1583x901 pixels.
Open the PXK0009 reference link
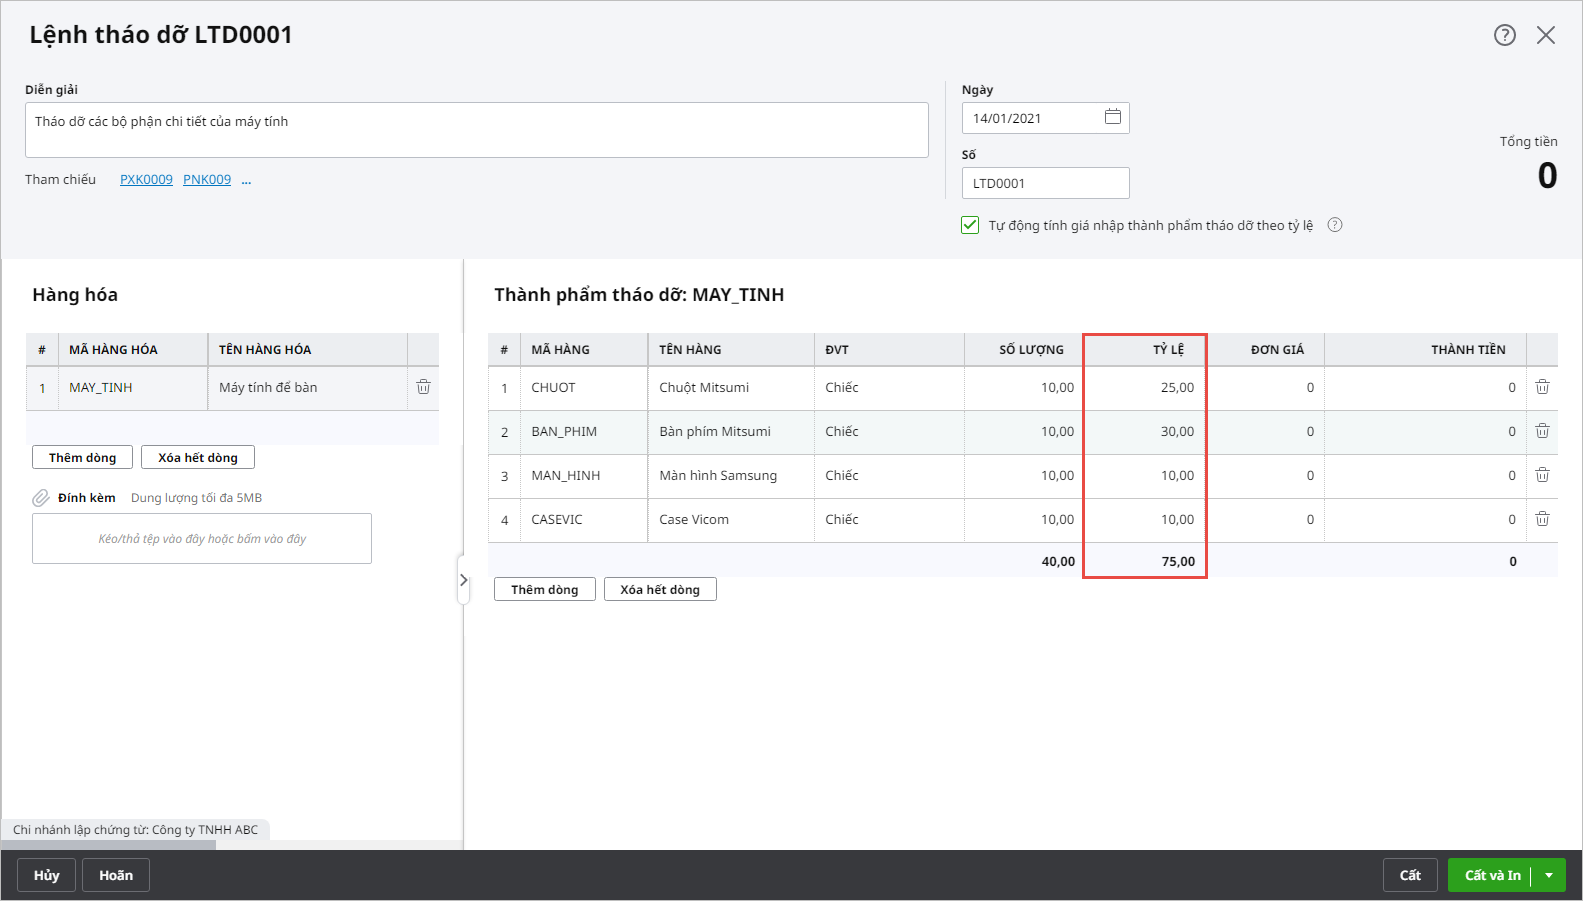point(146,180)
